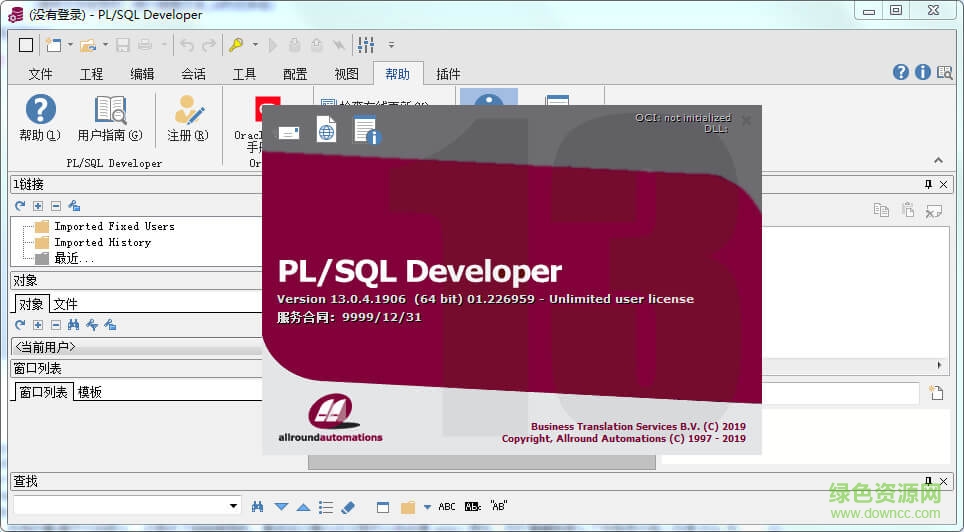Switch to the 工具 ribbon tab

(244, 74)
